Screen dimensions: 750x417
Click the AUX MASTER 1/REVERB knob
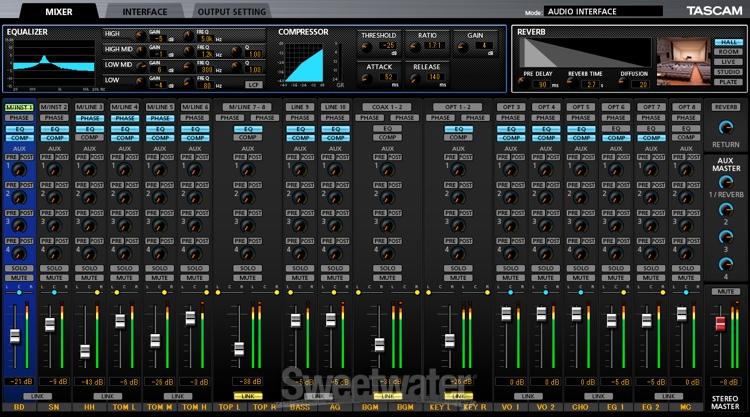click(726, 182)
